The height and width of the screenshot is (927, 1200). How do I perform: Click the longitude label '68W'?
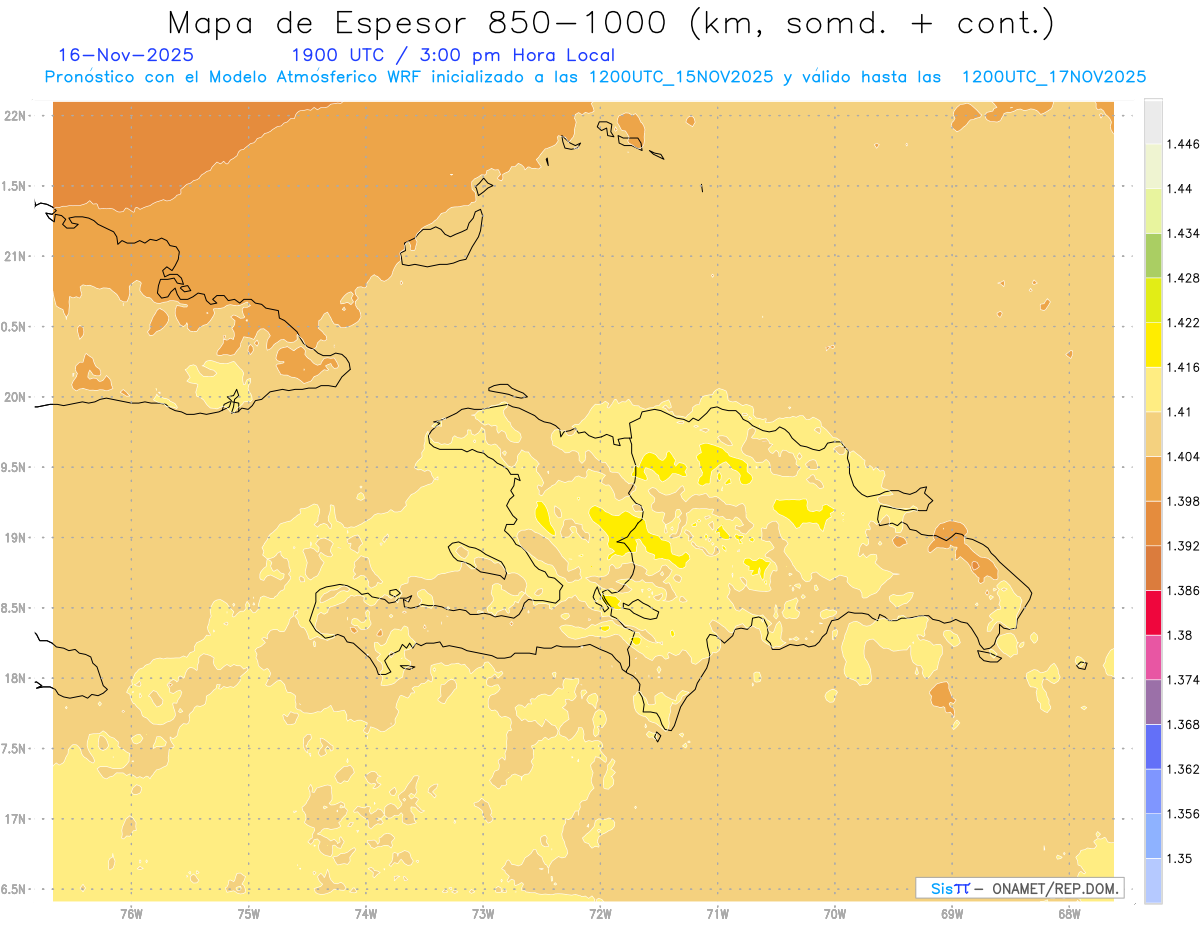coord(1069,913)
